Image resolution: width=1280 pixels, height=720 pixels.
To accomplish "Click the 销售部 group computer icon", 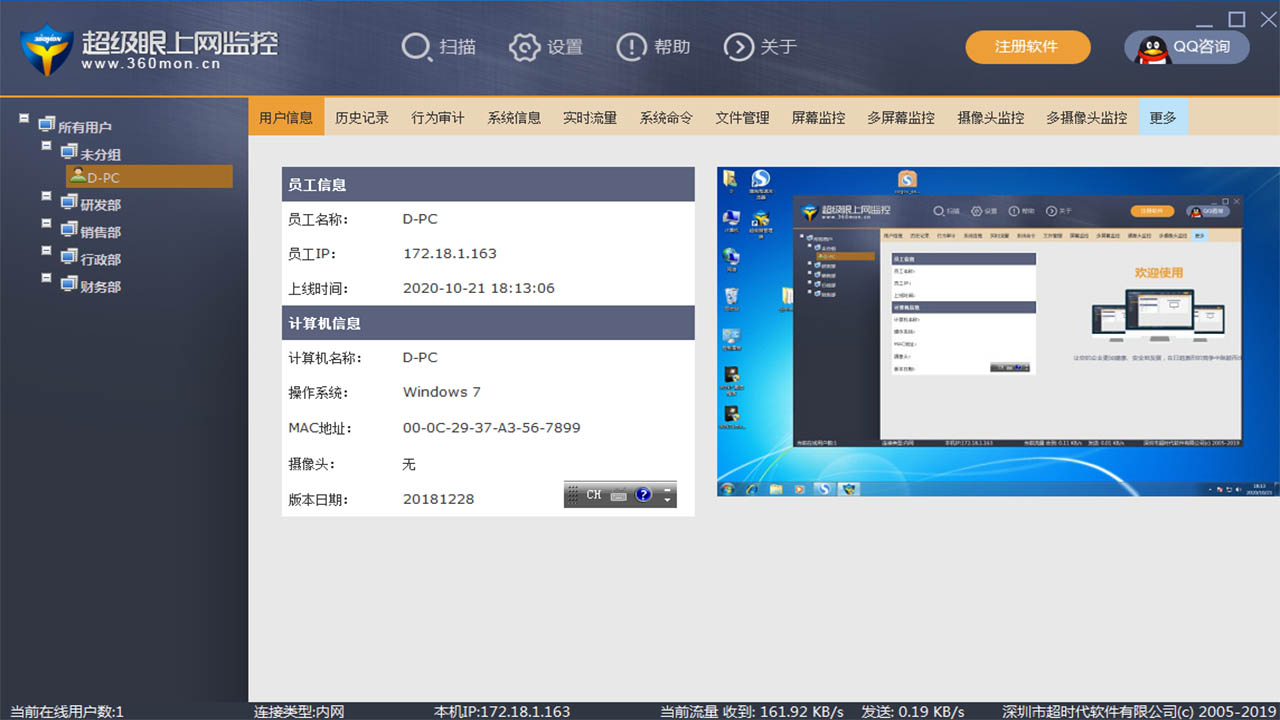I will point(69,229).
